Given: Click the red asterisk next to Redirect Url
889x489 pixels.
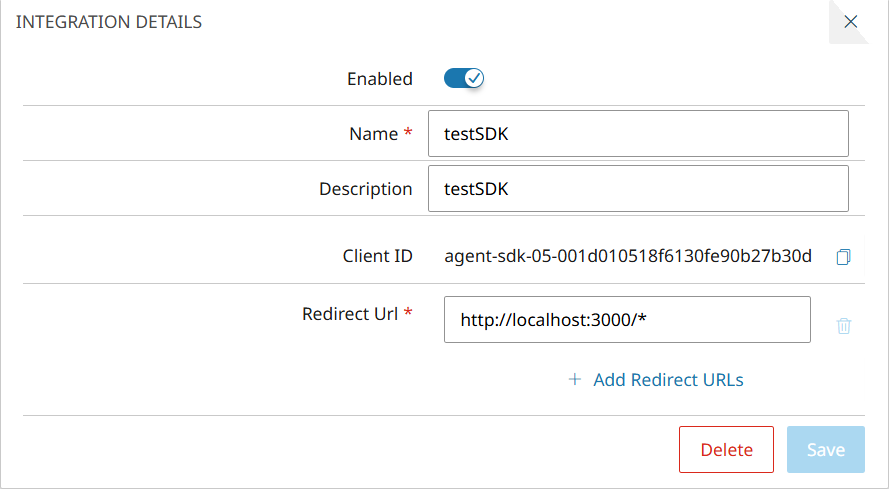Looking at the screenshot, I should click(x=408, y=311).
